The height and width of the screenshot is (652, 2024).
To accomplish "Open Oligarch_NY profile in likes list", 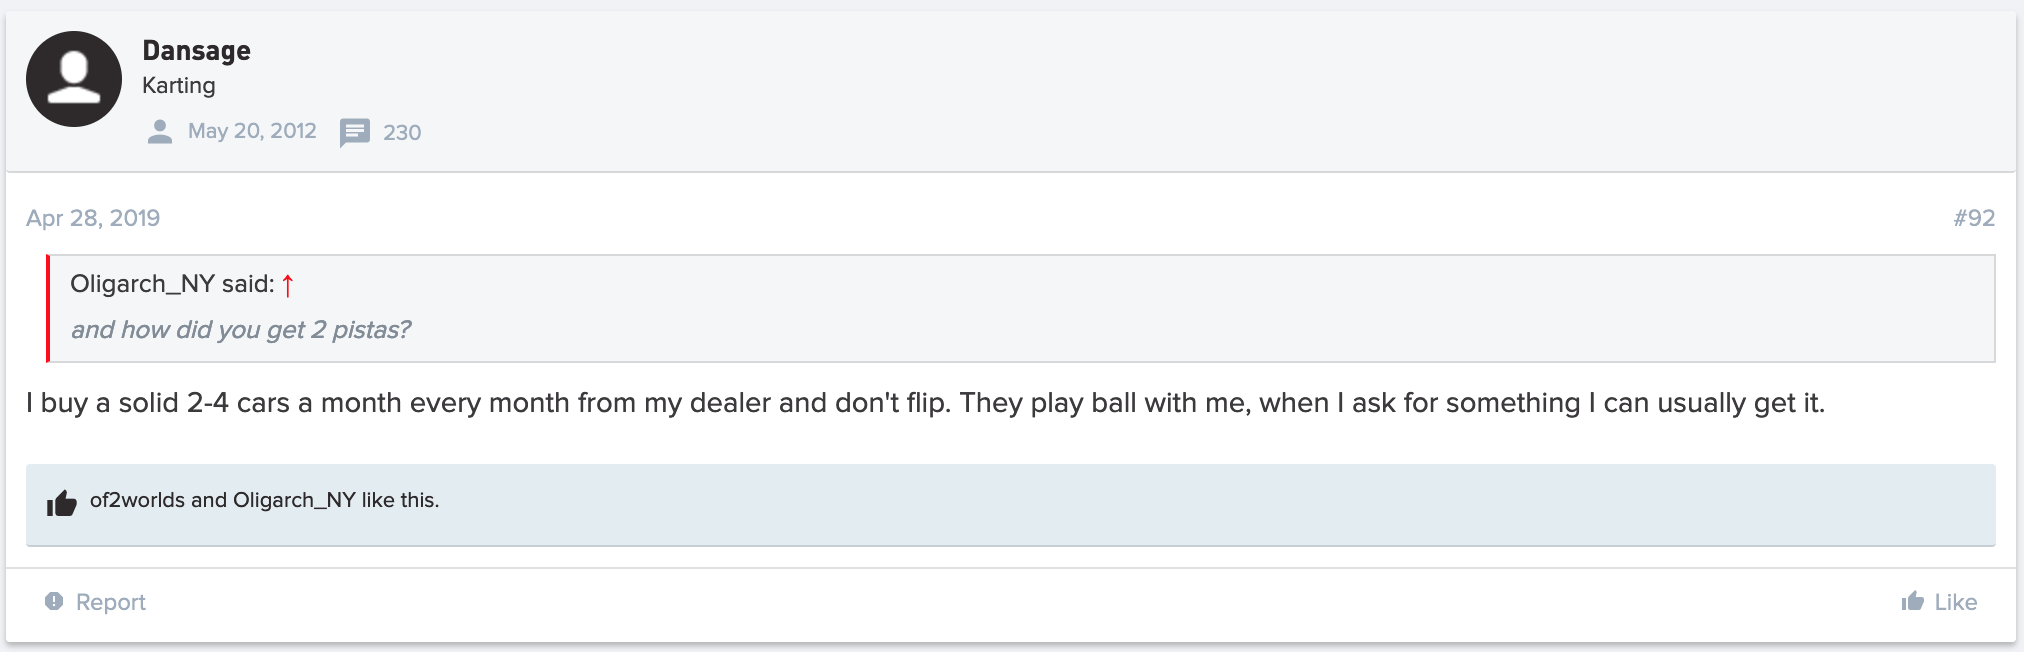I will [294, 500].
